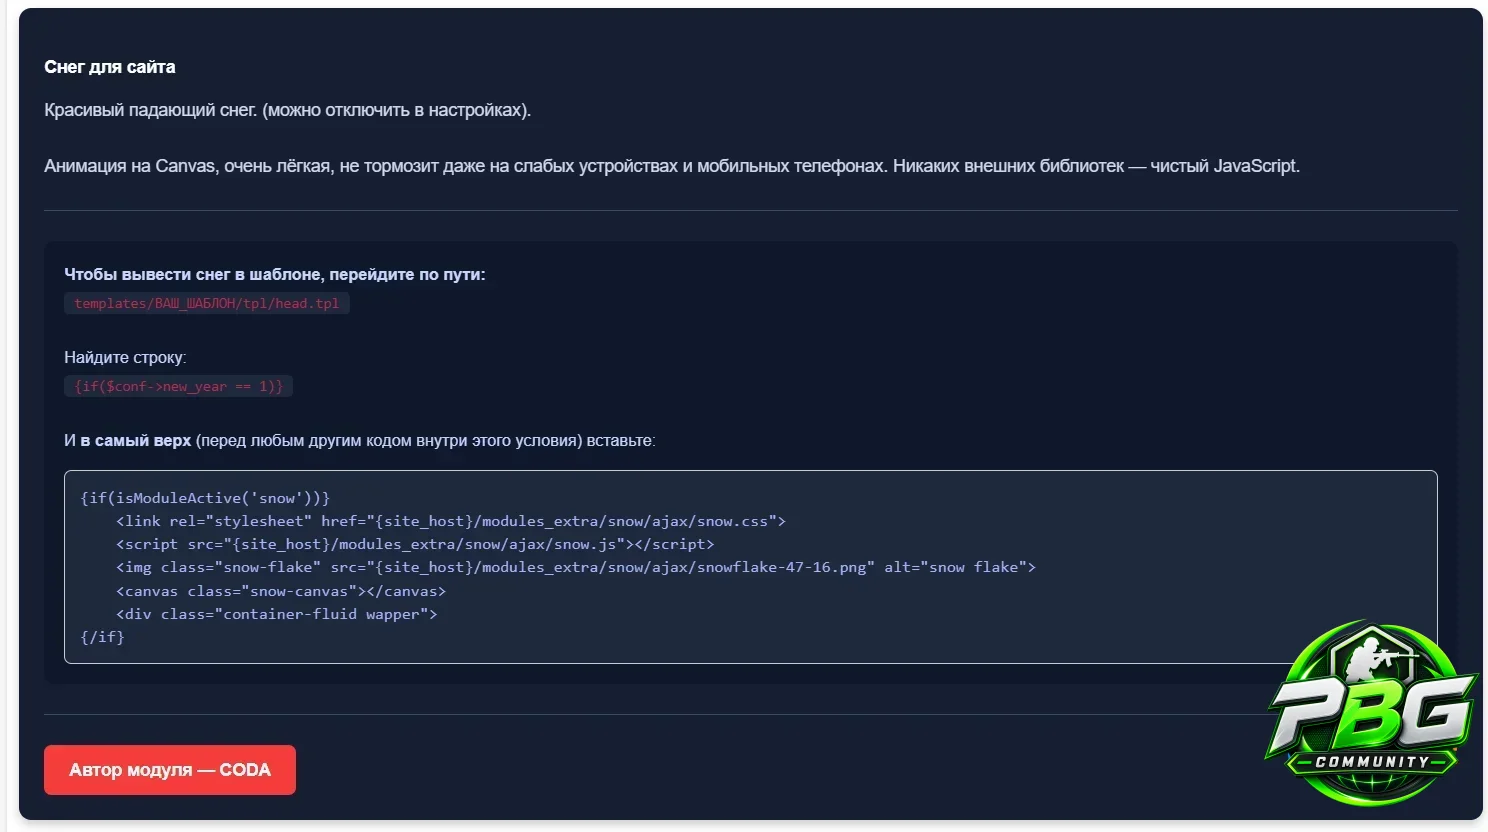
Task: Click the paragraph about "Анимация на Canvas"
Action: 672,166
